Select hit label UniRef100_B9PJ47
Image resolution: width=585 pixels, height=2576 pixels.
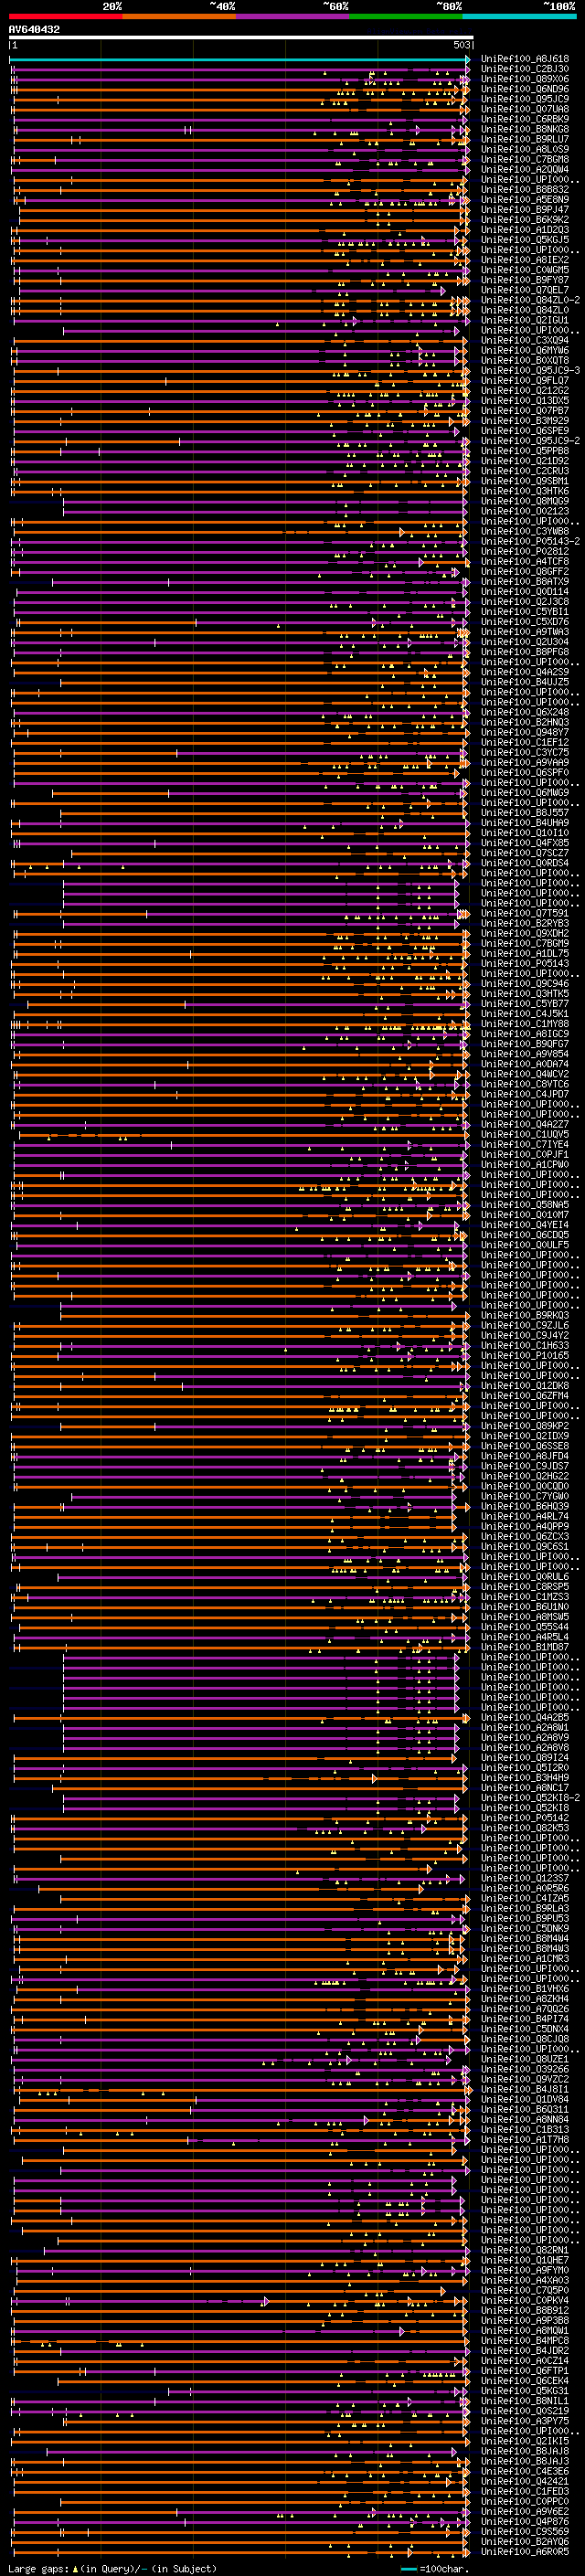point(525,210)
